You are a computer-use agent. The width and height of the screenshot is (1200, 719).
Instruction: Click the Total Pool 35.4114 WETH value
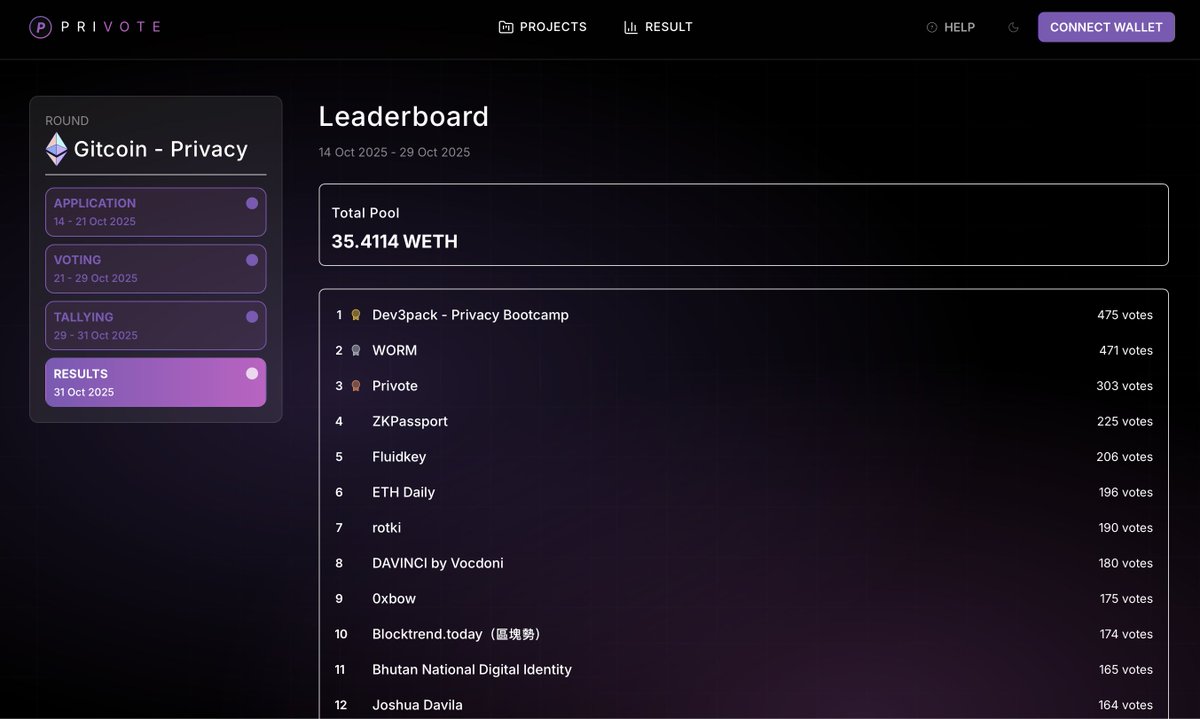(x=394, y=241)
